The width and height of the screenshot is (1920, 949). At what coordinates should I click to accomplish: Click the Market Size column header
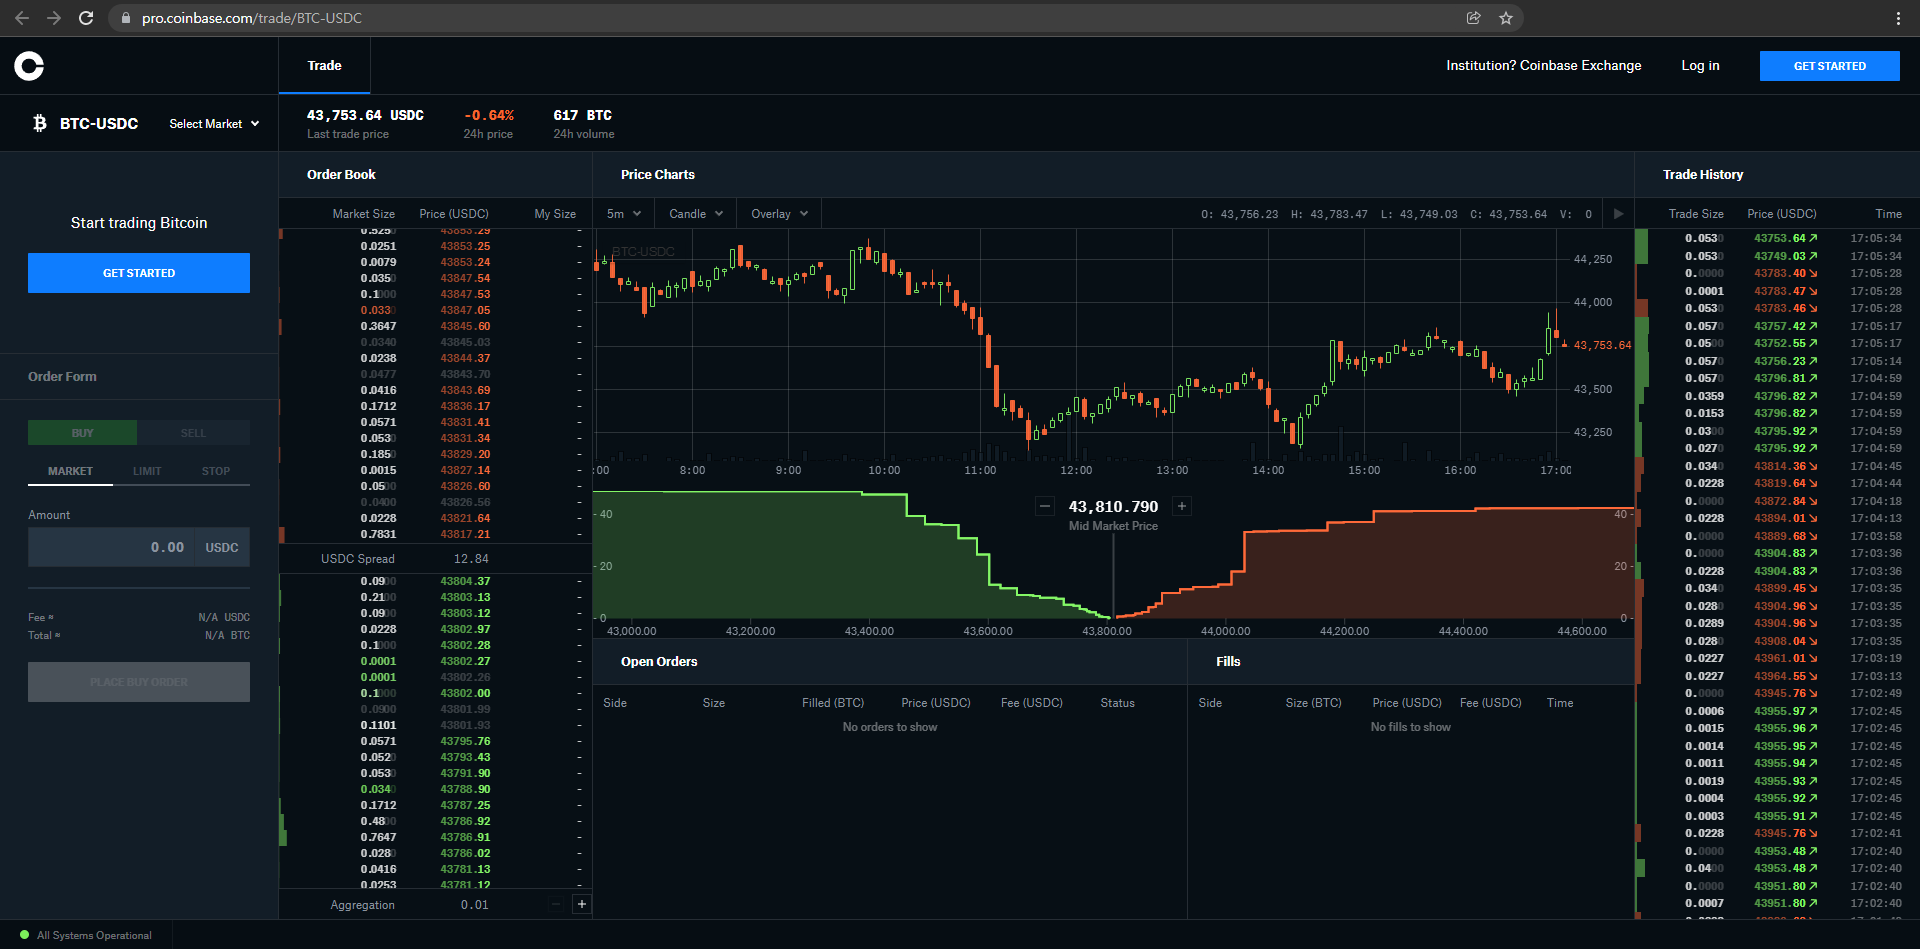click(x=363, y=214)
